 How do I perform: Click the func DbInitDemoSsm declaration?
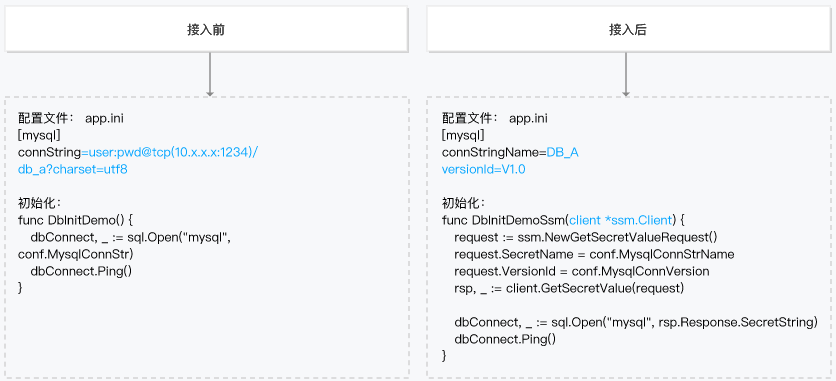tap(567, 220)
